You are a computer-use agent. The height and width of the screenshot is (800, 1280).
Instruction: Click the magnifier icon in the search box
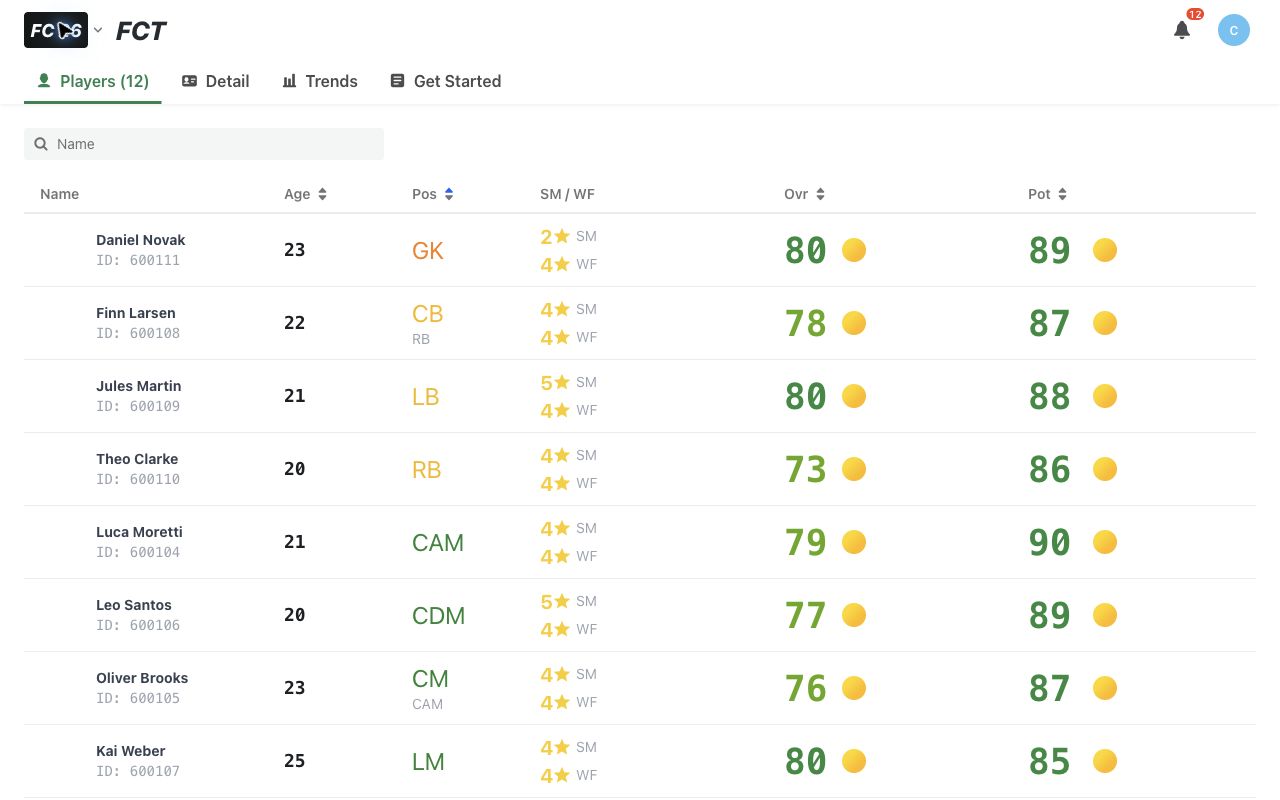(x=41, y=144)
